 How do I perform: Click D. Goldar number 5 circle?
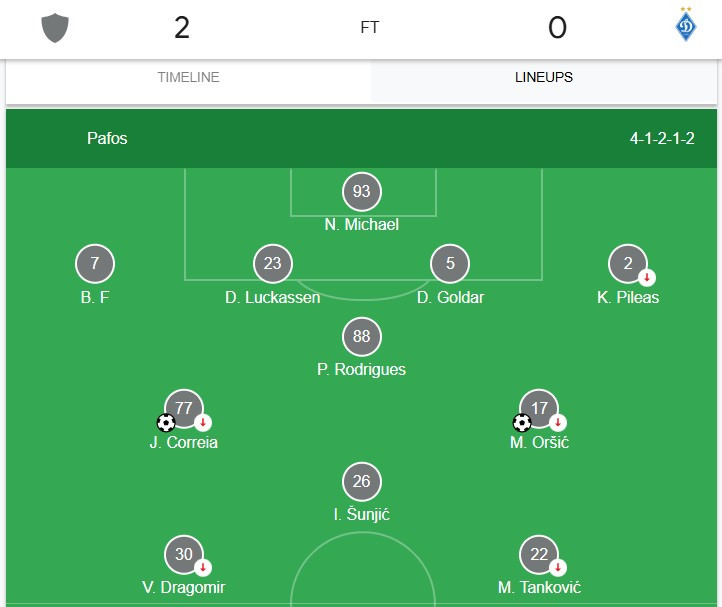450,264
